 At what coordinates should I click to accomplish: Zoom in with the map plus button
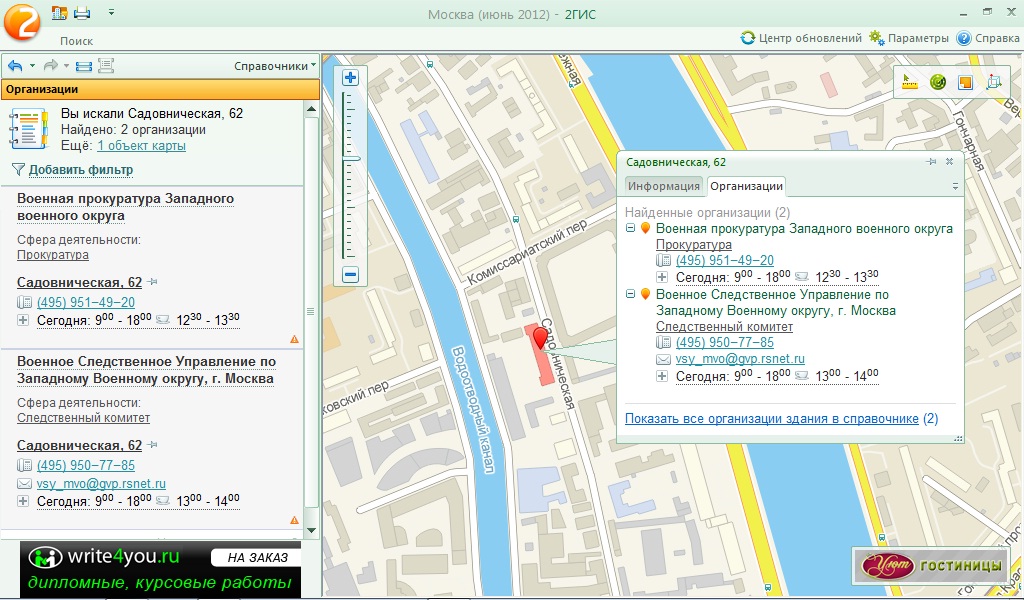click(x=350, y=78)
